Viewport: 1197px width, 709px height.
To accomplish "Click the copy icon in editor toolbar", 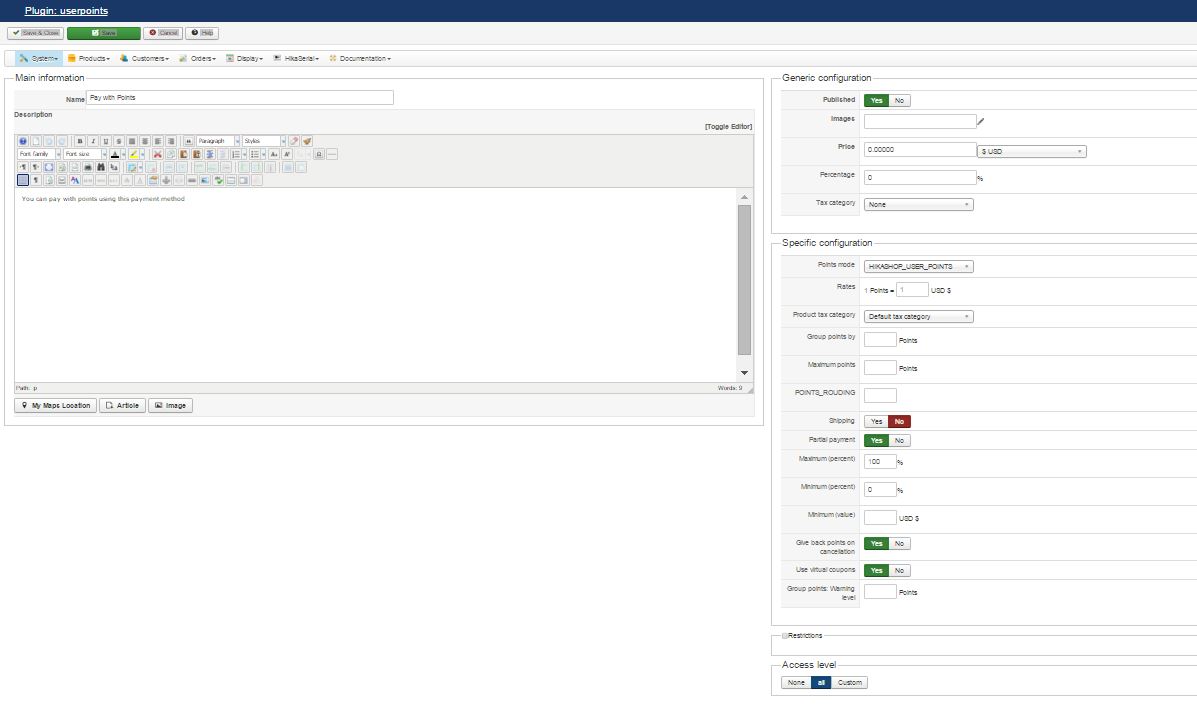I will (x=171, y=154).
